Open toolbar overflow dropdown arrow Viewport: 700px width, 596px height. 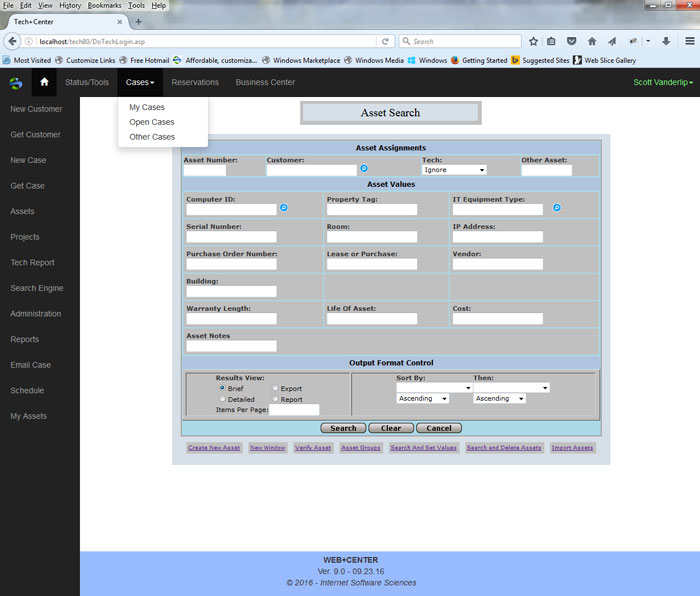[x=648, y=42]
